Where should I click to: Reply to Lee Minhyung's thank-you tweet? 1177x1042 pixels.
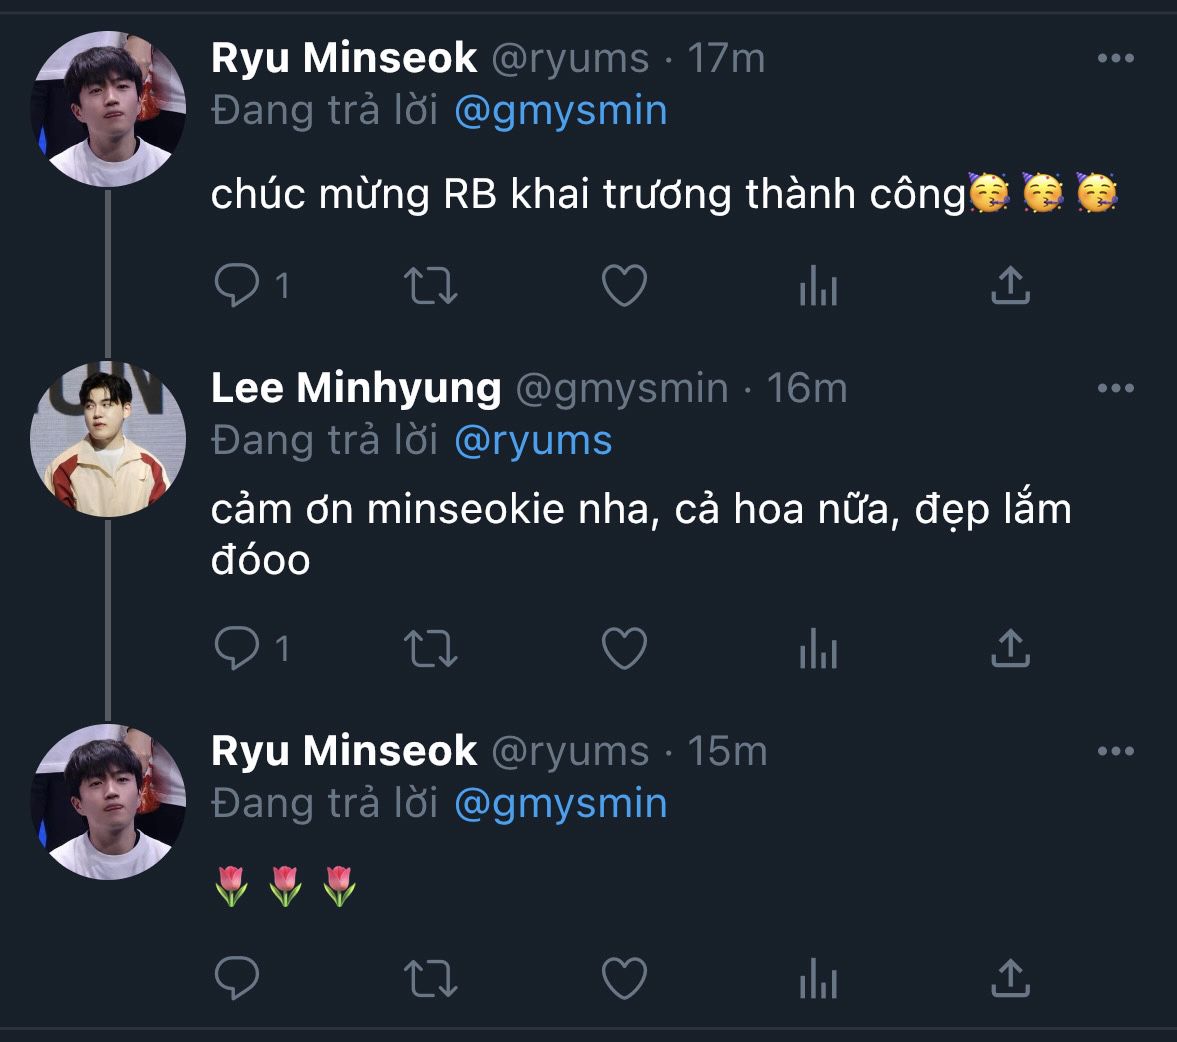[x=238, y=649]
